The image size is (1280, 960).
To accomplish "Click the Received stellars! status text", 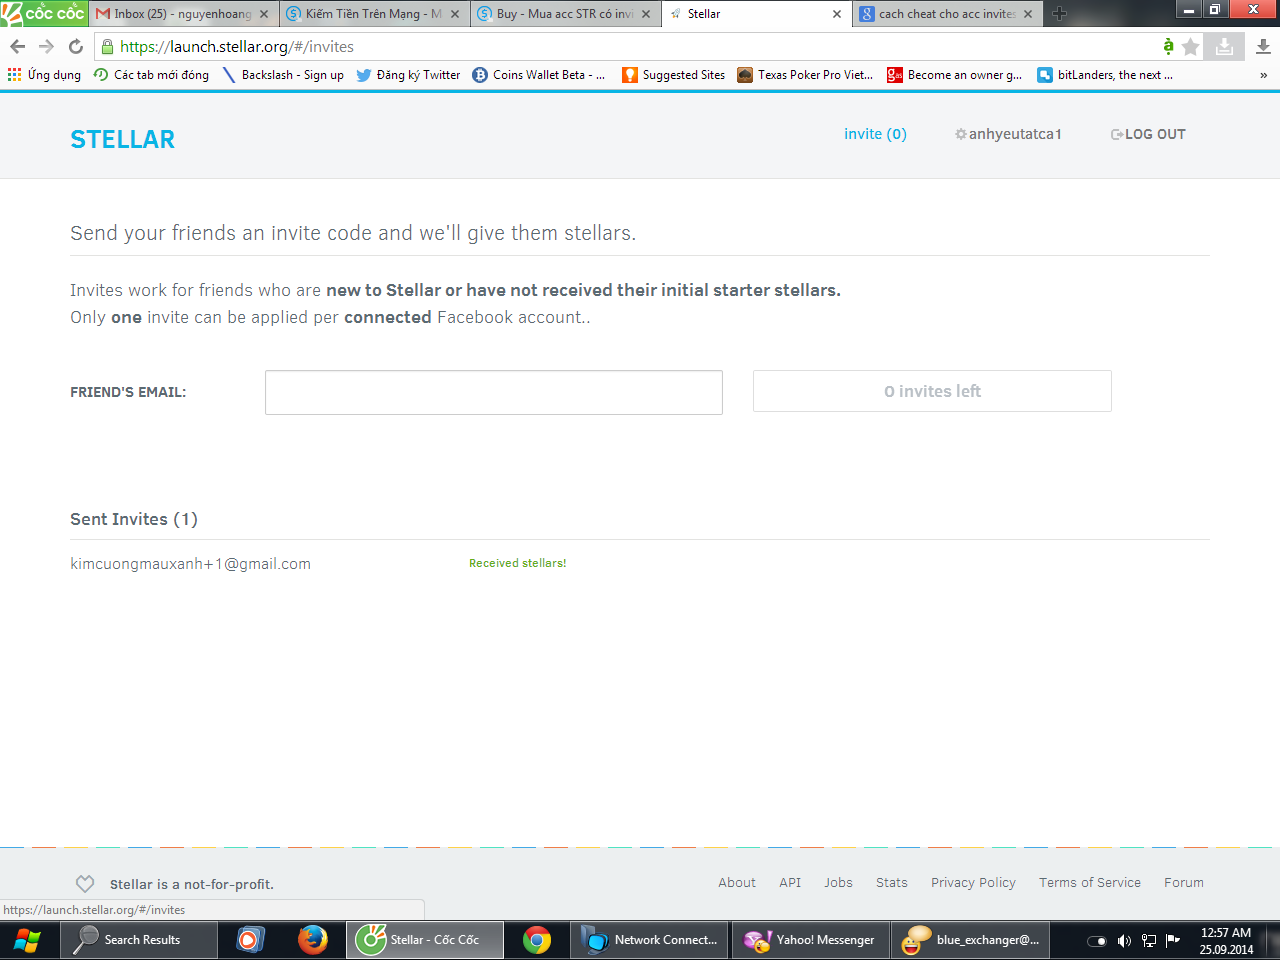I will pyautogui.click(x=518, y=563).
